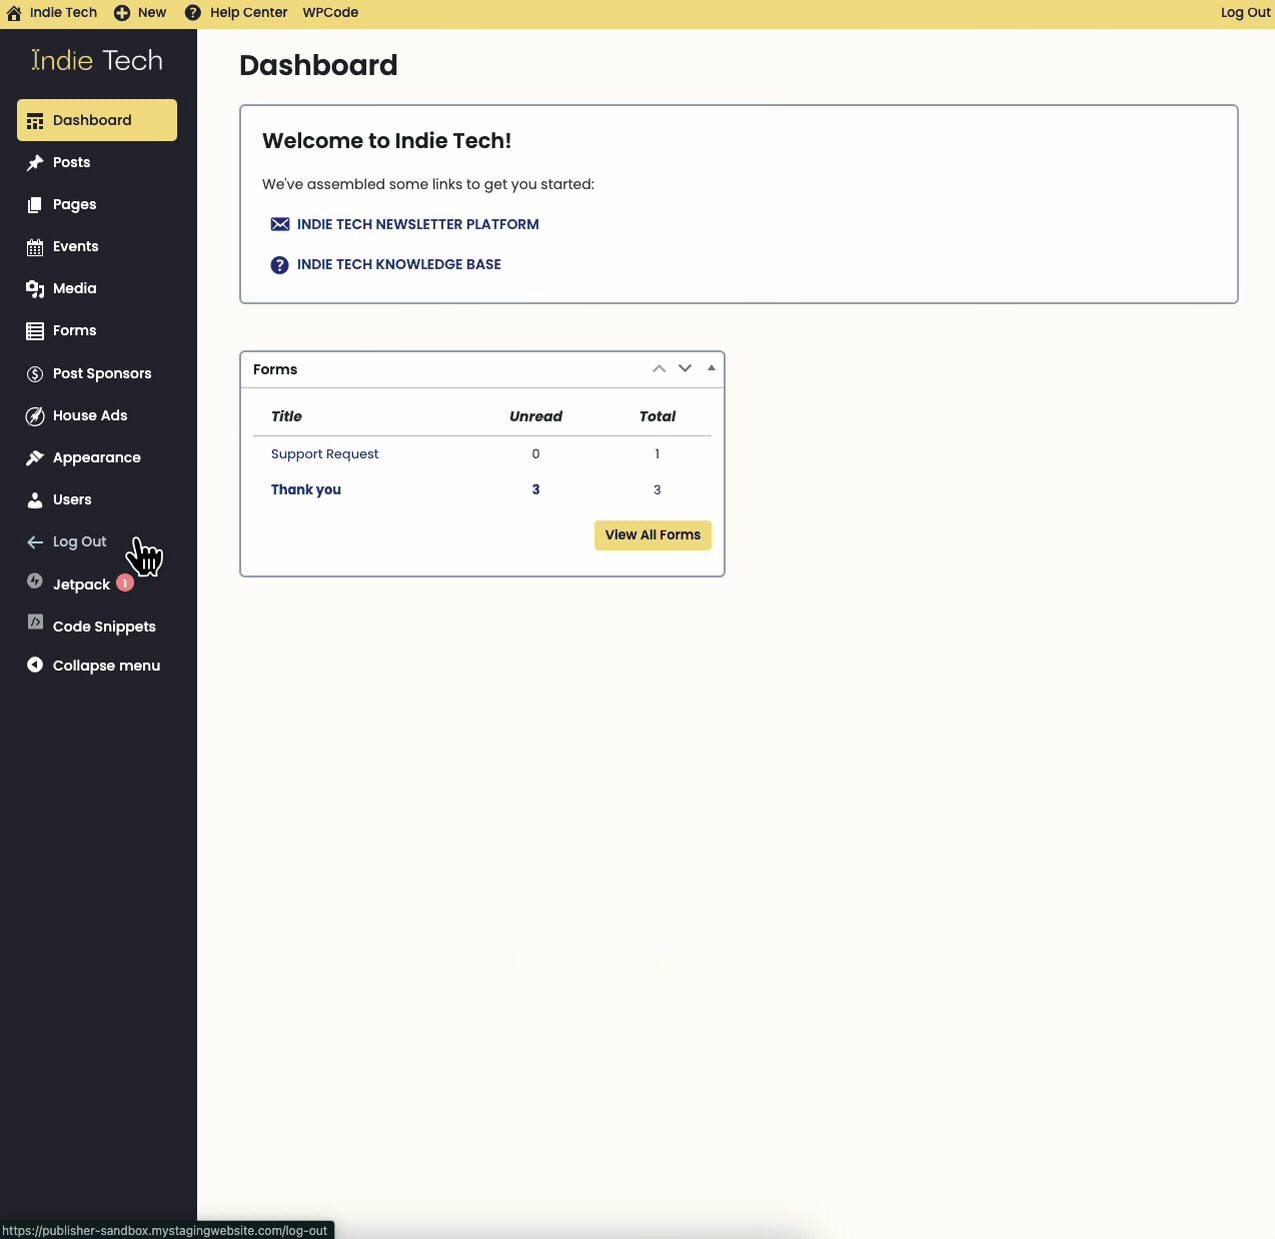Viewport: 1275px width, 1239px height.
Task: Go to the Users section
Action: click(x=72, y=500)
